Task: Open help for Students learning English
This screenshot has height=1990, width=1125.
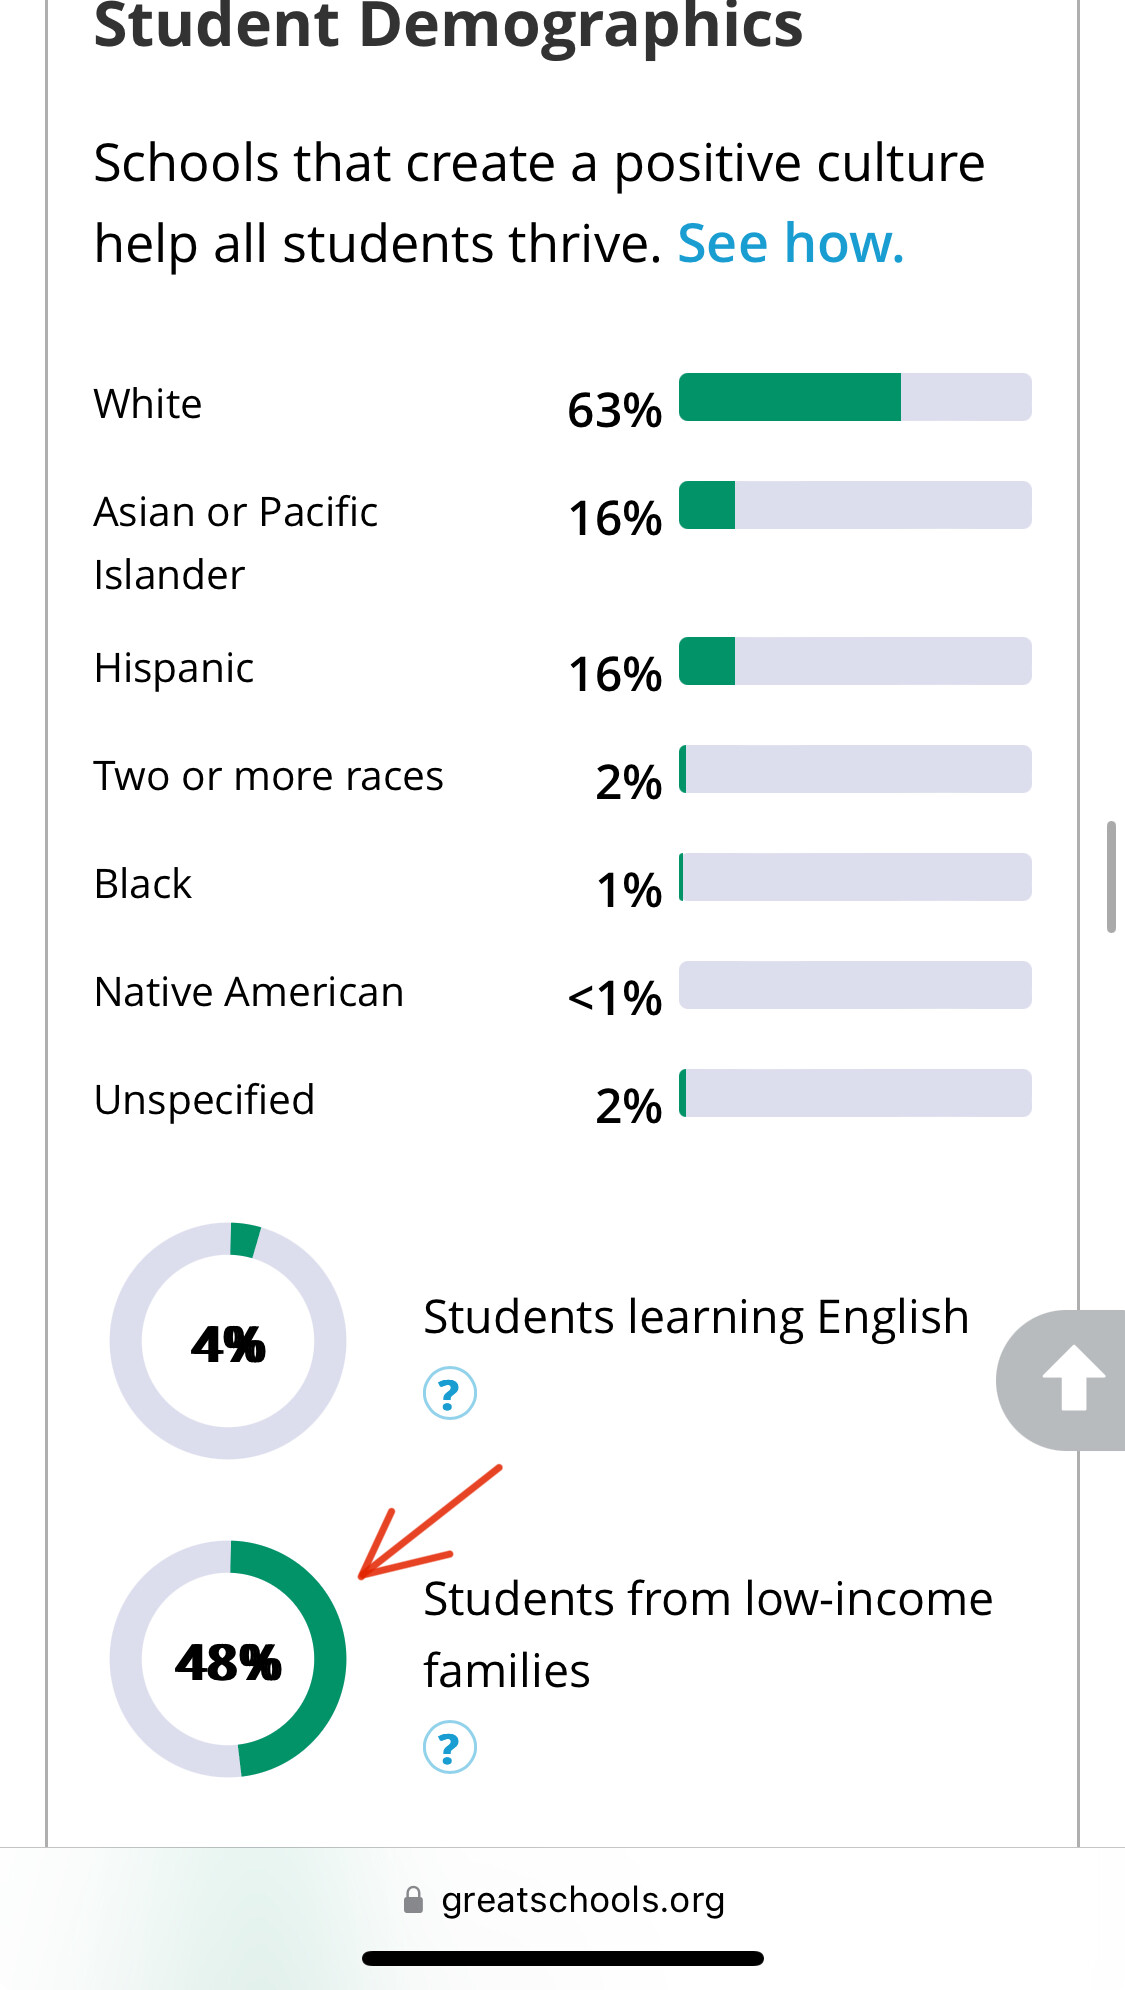Action: tap(449, 1392)
